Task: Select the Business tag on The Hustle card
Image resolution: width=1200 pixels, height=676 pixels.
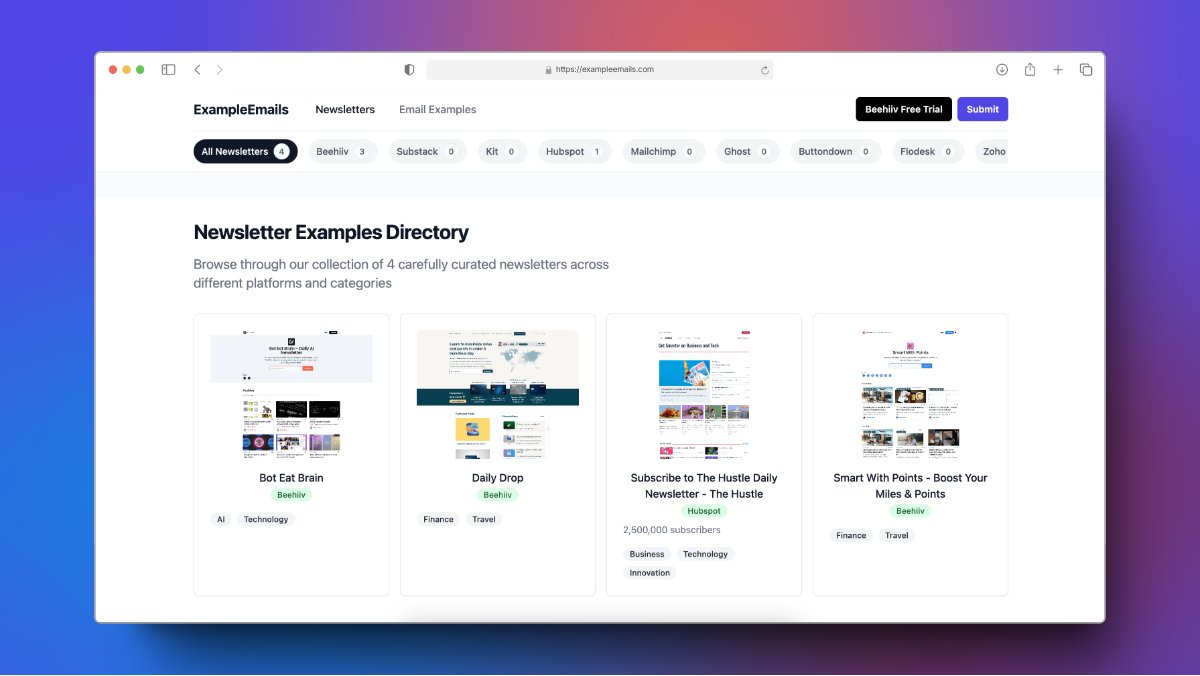Action: tap(647, 554)
